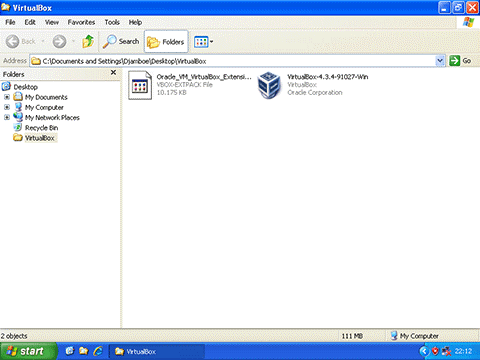Viewport: 480px width, 360px height.
Task: Click the Go button
Action: click(x=461, y=61)
